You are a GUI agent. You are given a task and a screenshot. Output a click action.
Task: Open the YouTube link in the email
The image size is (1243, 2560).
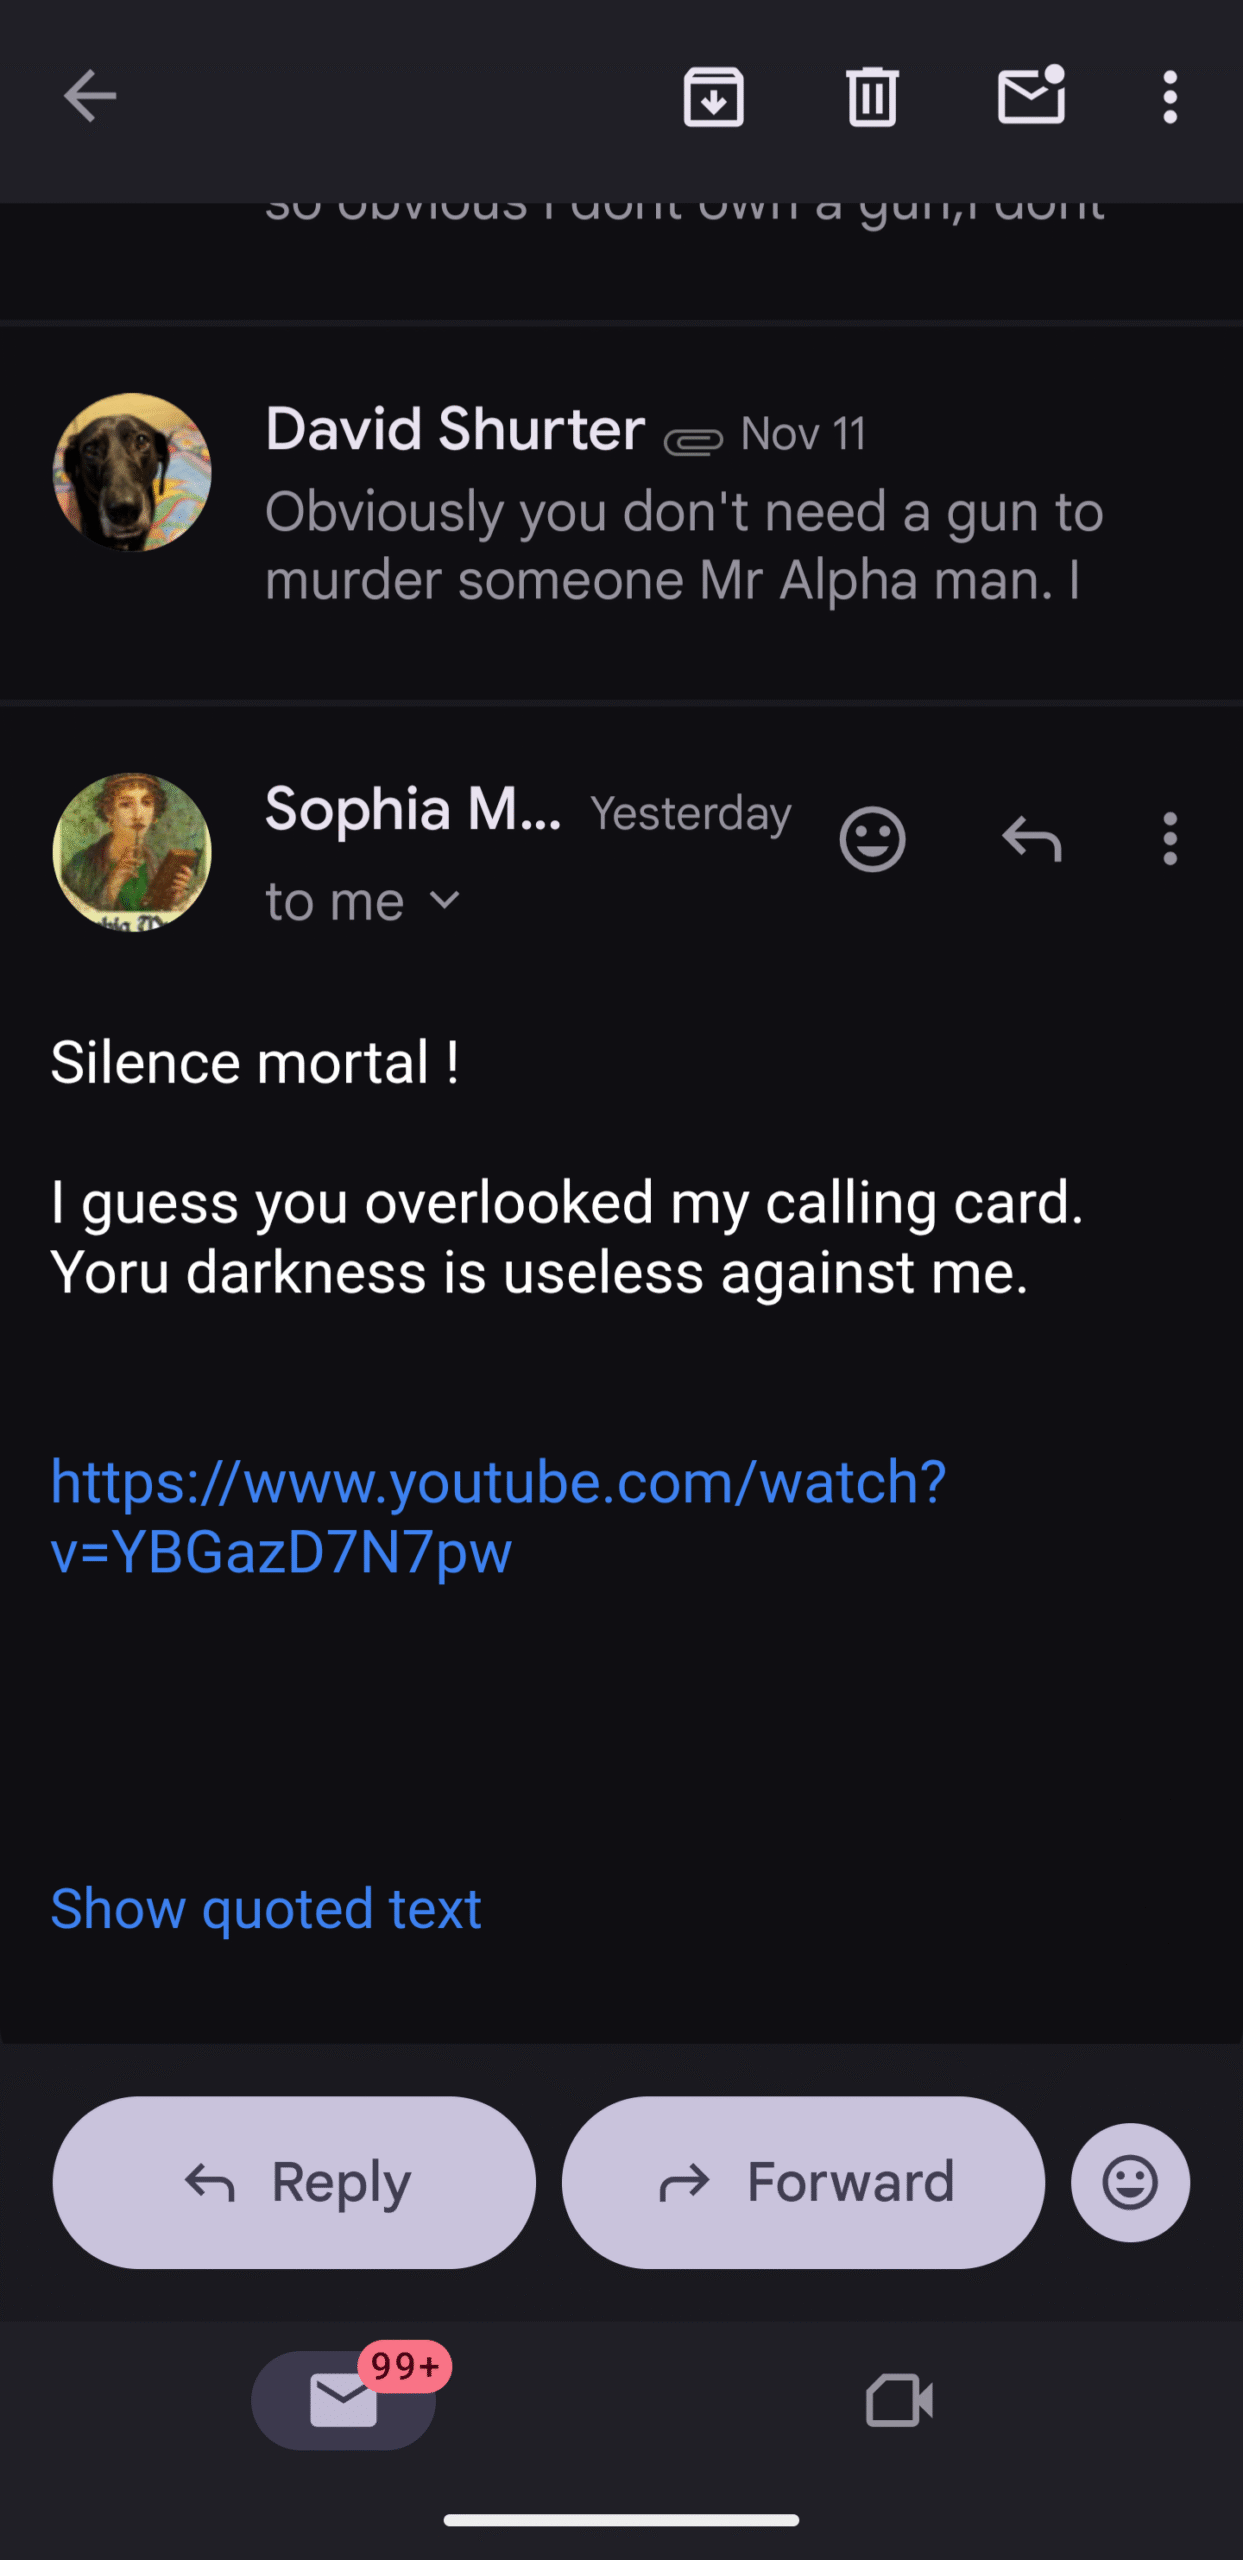[x=498, y=1516]
